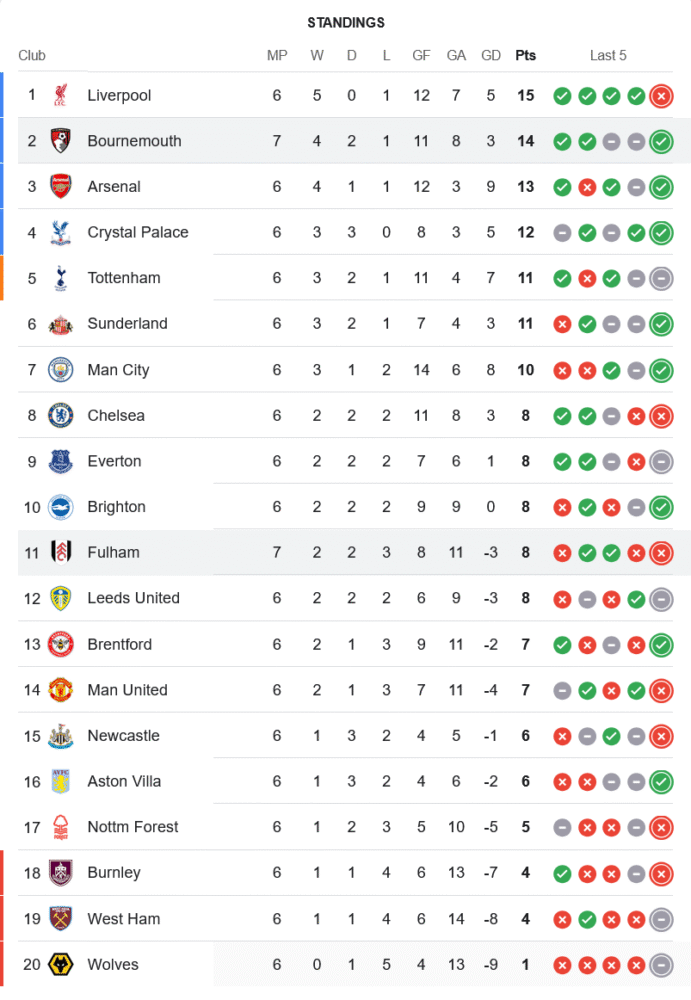Click the Newcastle club crest icon
Image resolution: width=691 pixels, height=1000 pixels.
pos(61,736)
